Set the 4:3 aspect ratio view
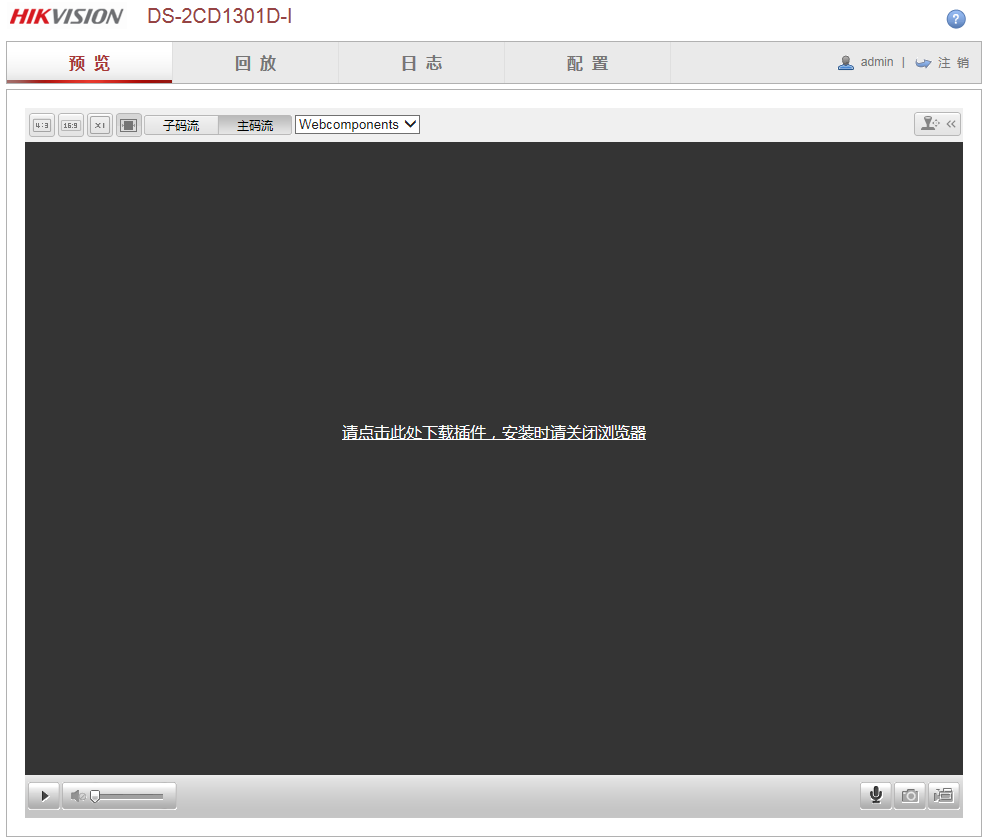Image resolution: width=988 pixels, height=840 pixels. click(x=42, y=125)
